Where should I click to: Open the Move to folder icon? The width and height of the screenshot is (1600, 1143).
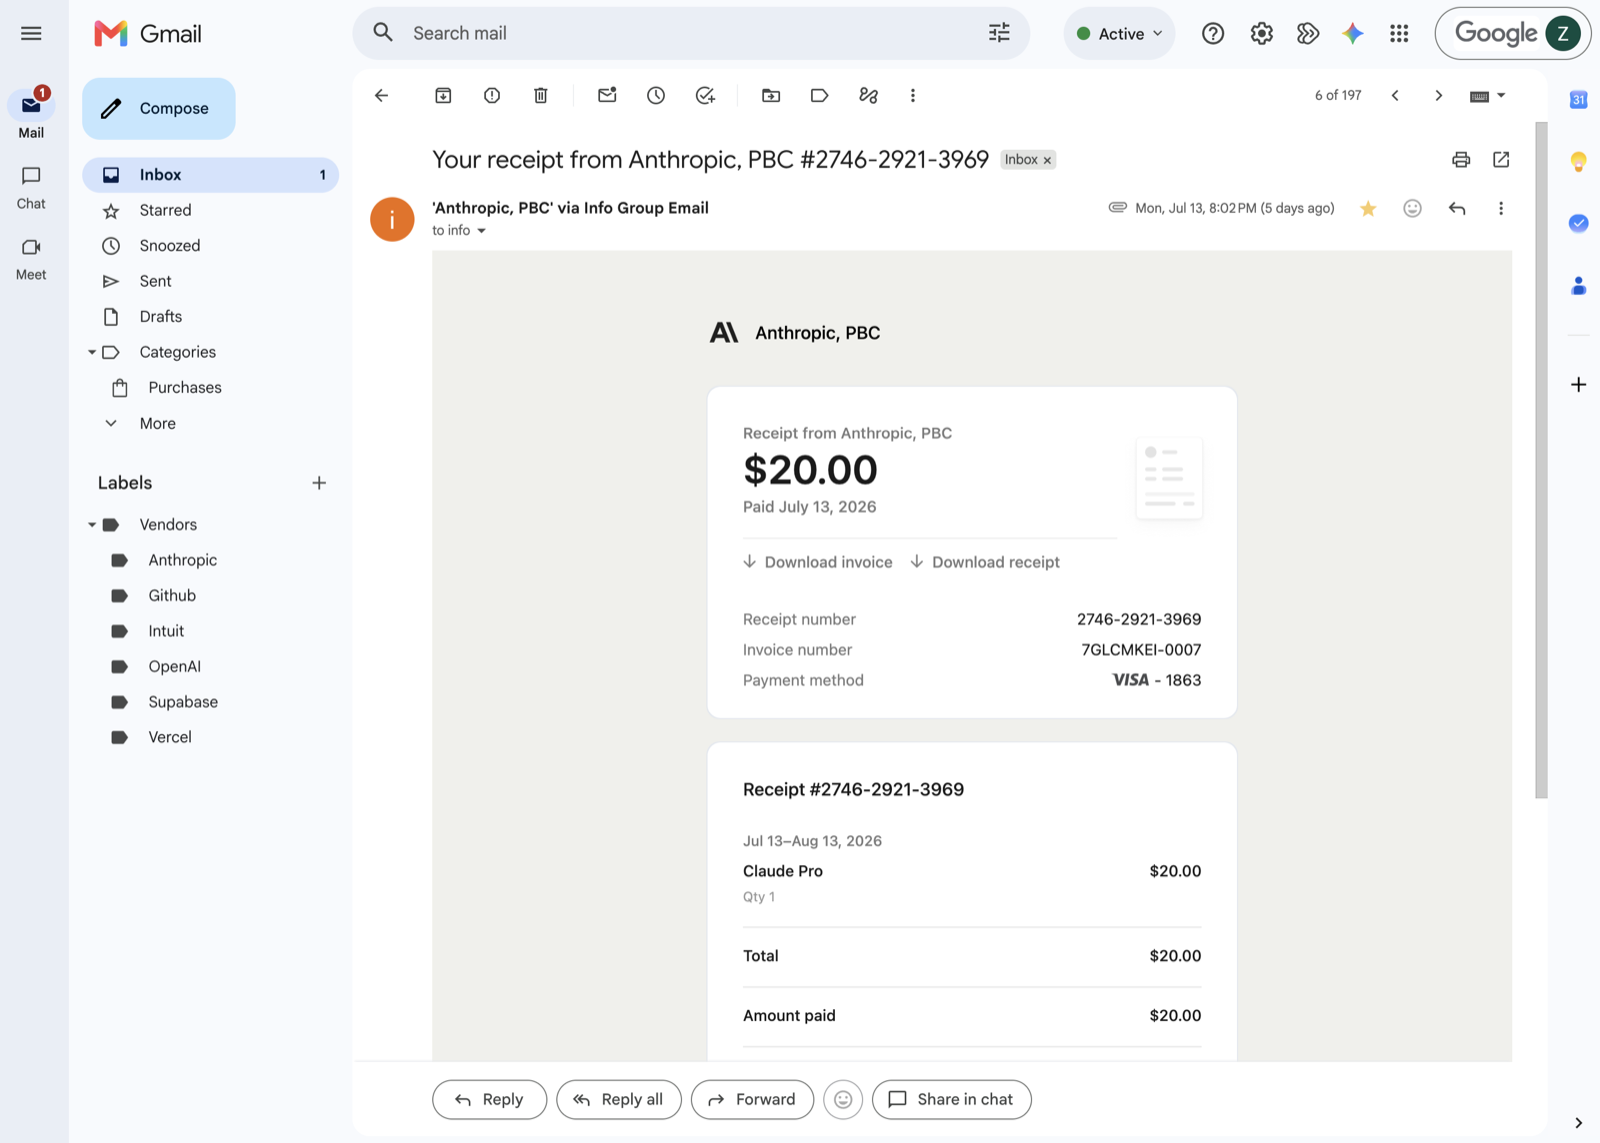tap(771, 95)
